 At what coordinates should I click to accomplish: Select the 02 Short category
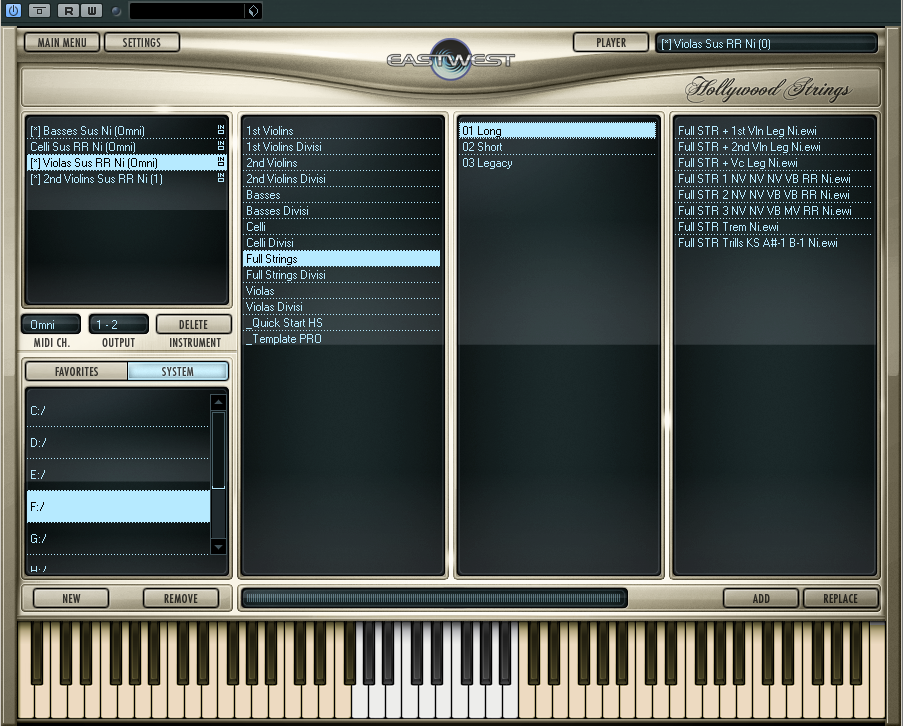[557, 147]
